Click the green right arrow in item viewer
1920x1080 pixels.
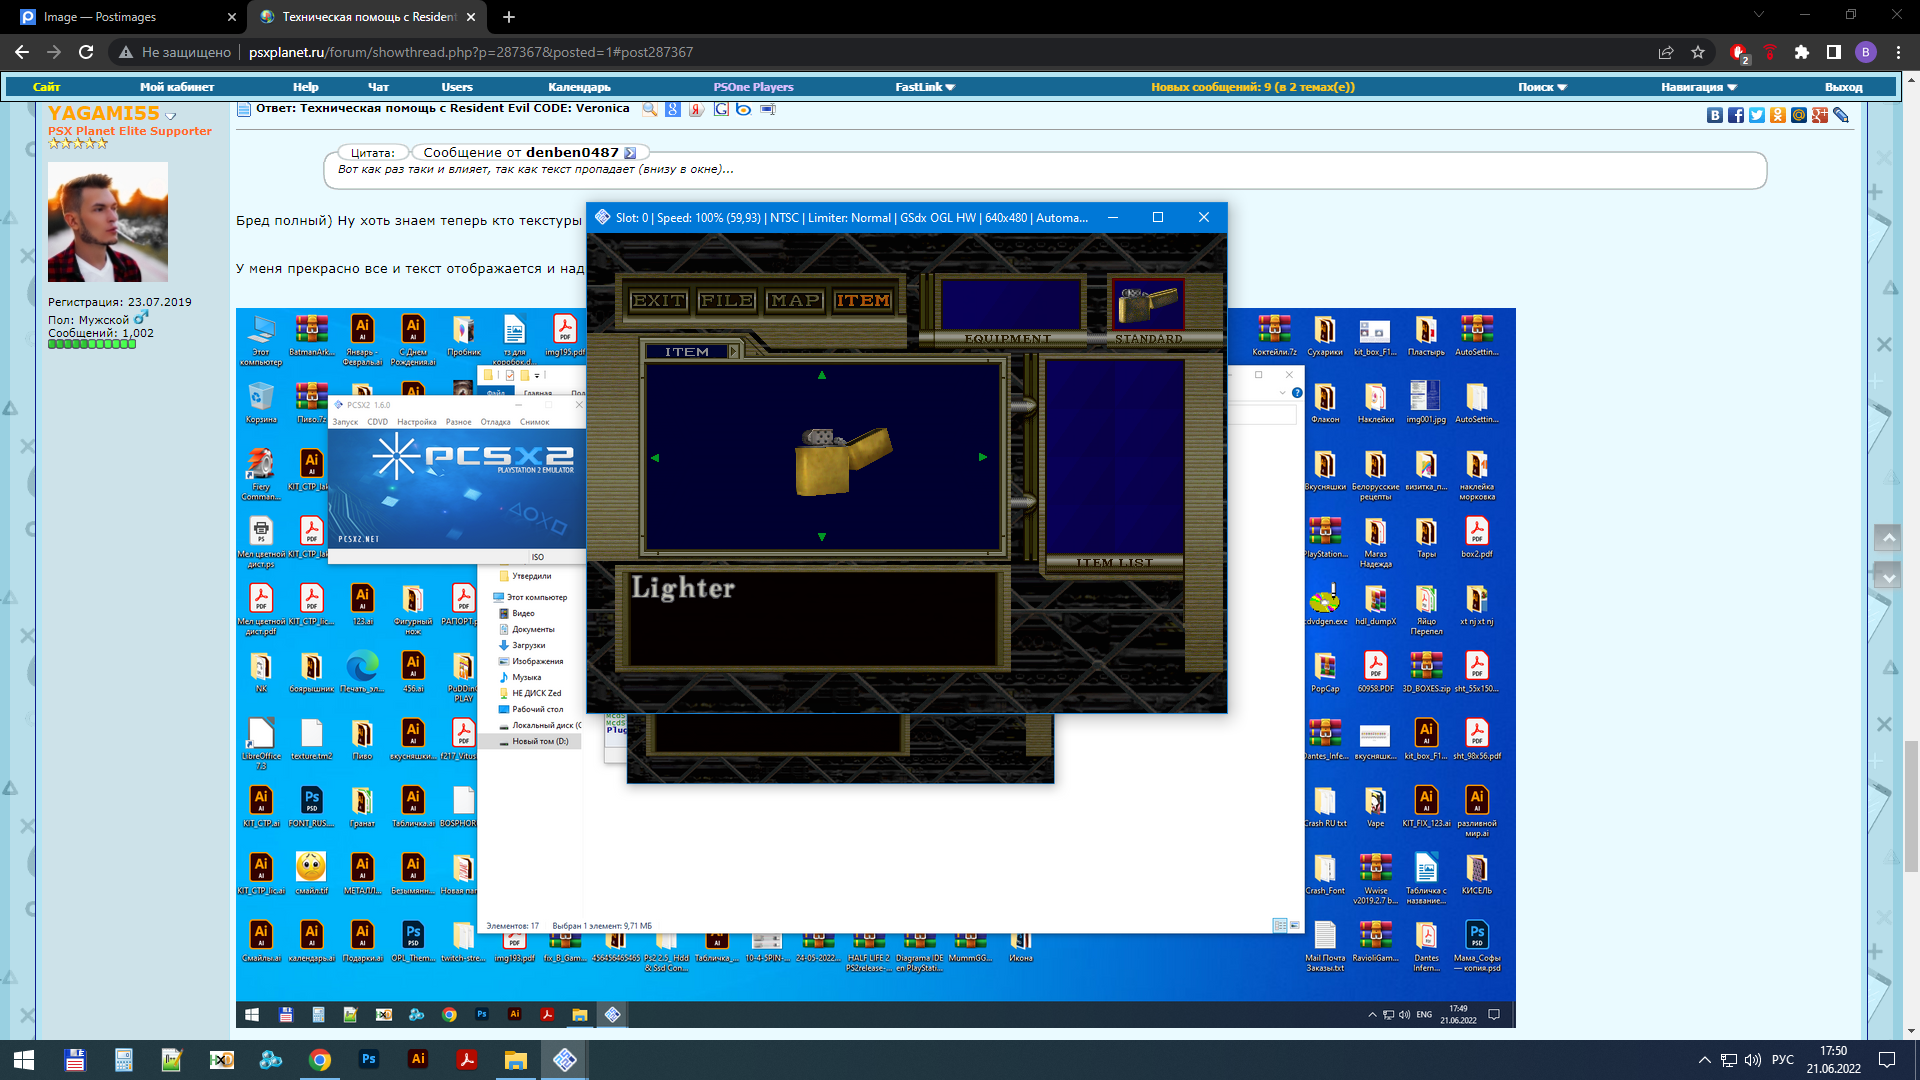(x=983, y=457)
